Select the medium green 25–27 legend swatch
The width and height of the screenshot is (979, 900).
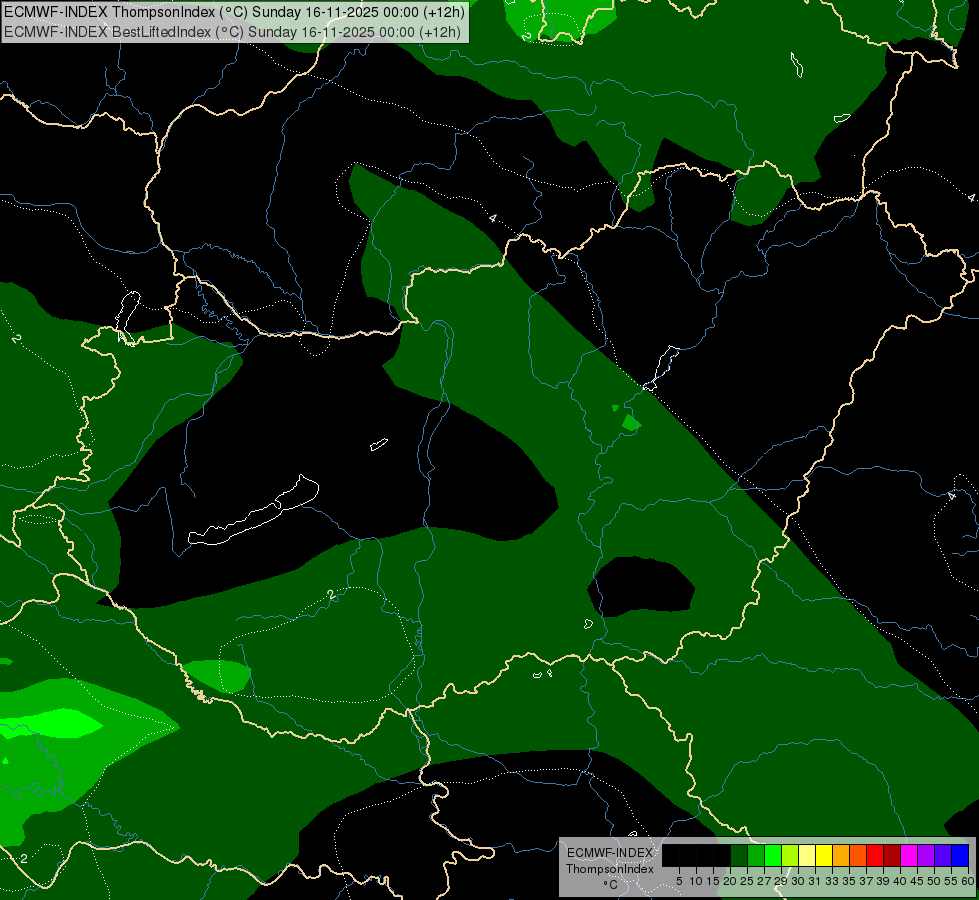(756, 856)
